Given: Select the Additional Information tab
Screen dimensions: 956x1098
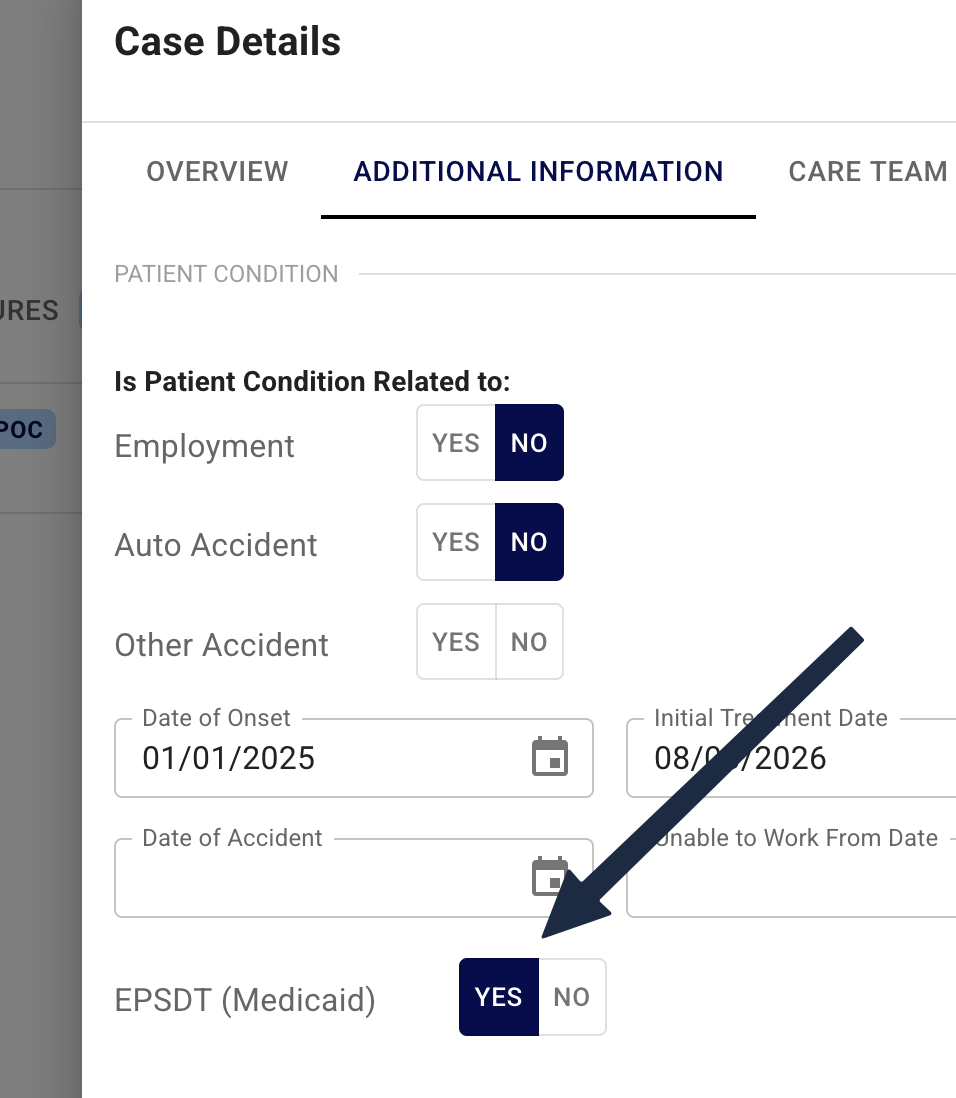Looking at the screenshot, I should coord(538,172).
